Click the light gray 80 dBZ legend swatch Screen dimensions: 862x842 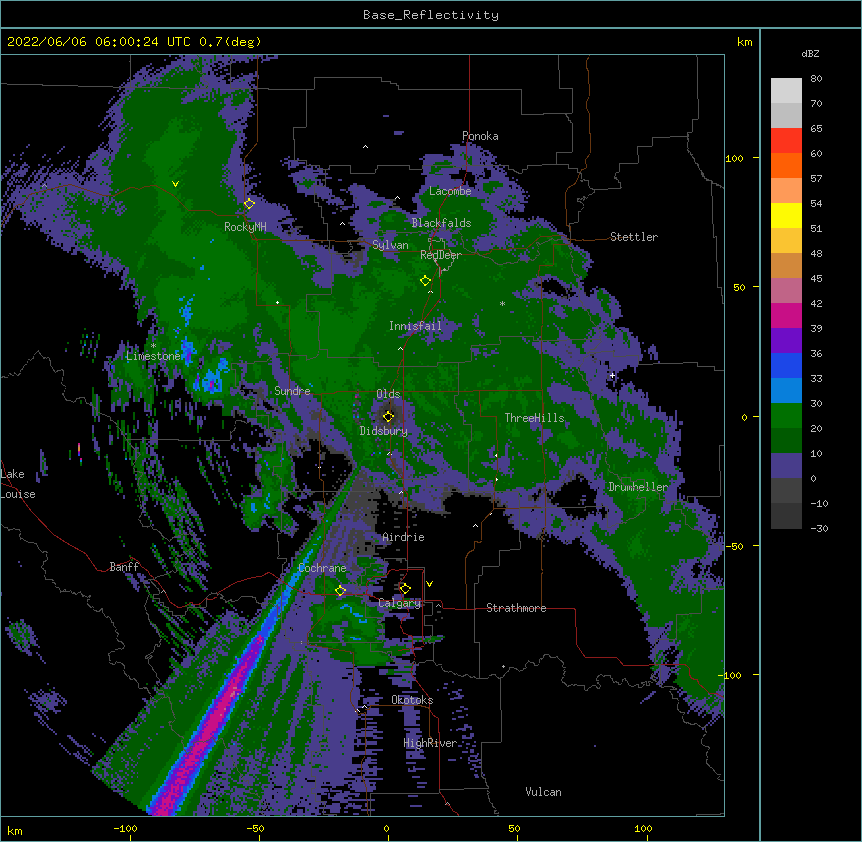[786, 91]
